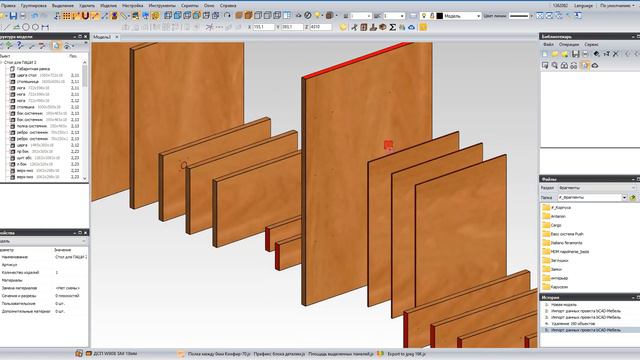Select the Line drawing tool
Image resolution: width=640 pixels, height=360 pixels.
(7, 27)
